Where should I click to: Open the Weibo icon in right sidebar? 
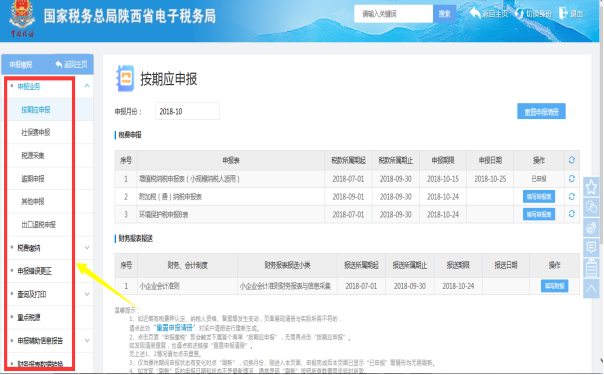[x=591, y=227]
